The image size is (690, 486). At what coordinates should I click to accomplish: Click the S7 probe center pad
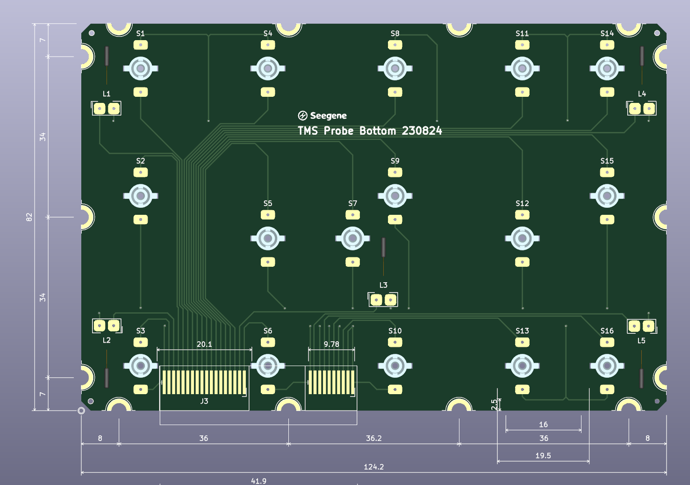pos(353,238)
